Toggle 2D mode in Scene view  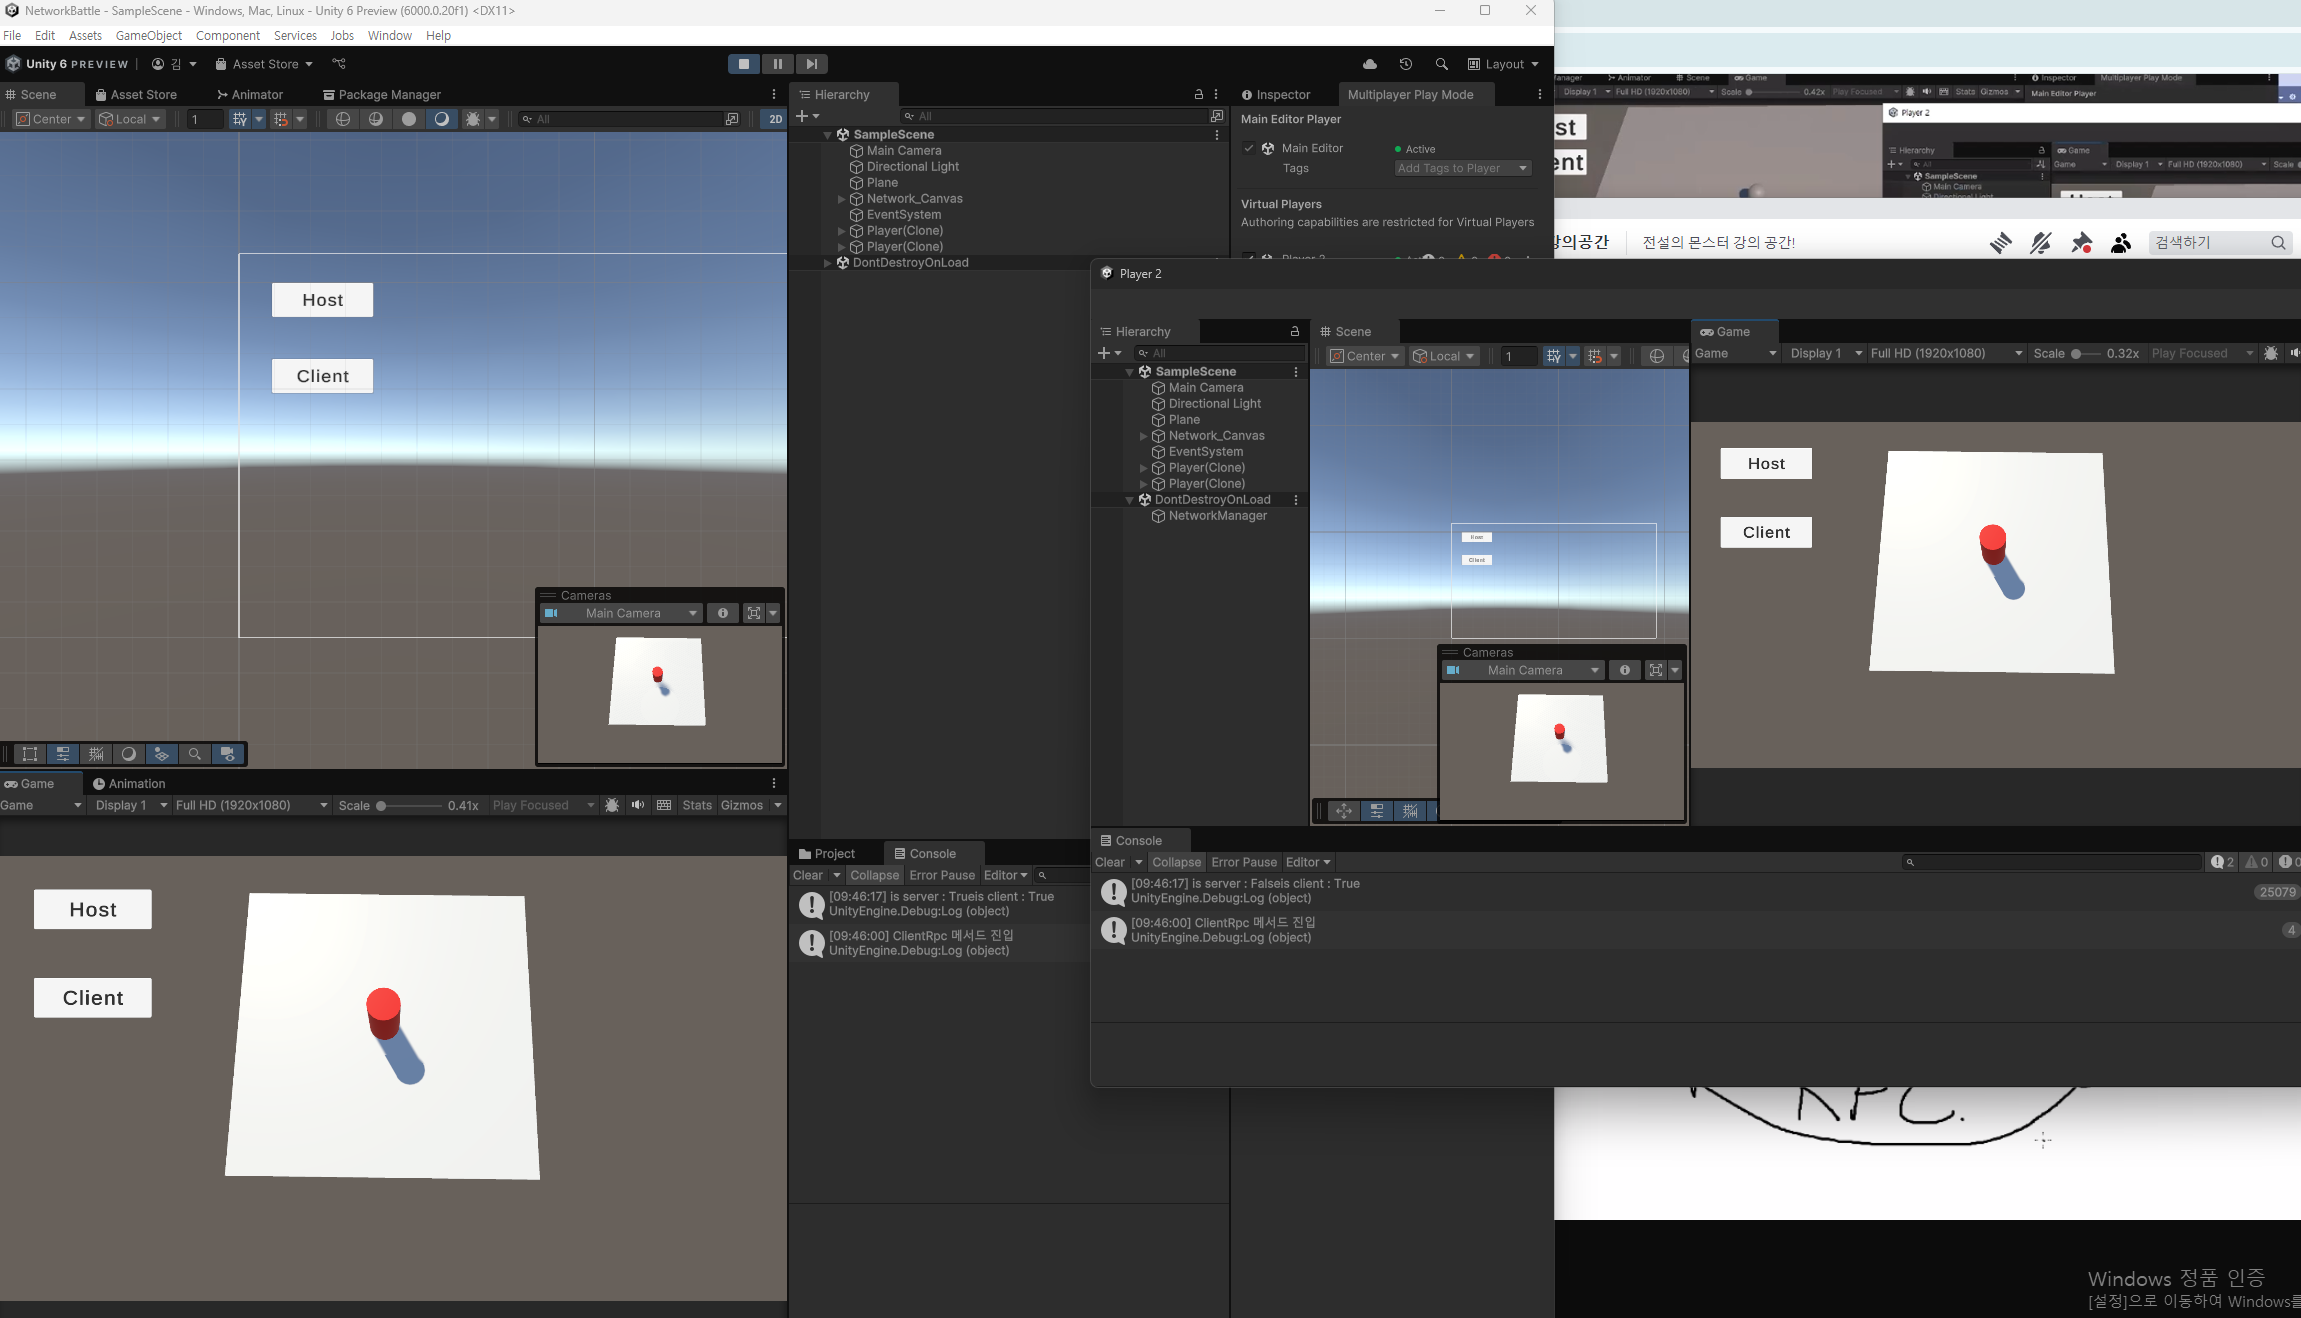pyautogui.click(x=775, y=119)
